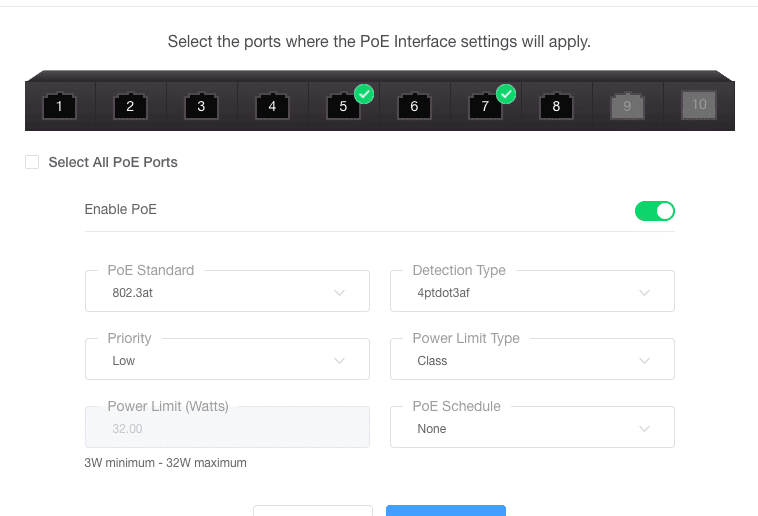
Task: Click the white outlined bottom button
Action: [x=313, y=511]
